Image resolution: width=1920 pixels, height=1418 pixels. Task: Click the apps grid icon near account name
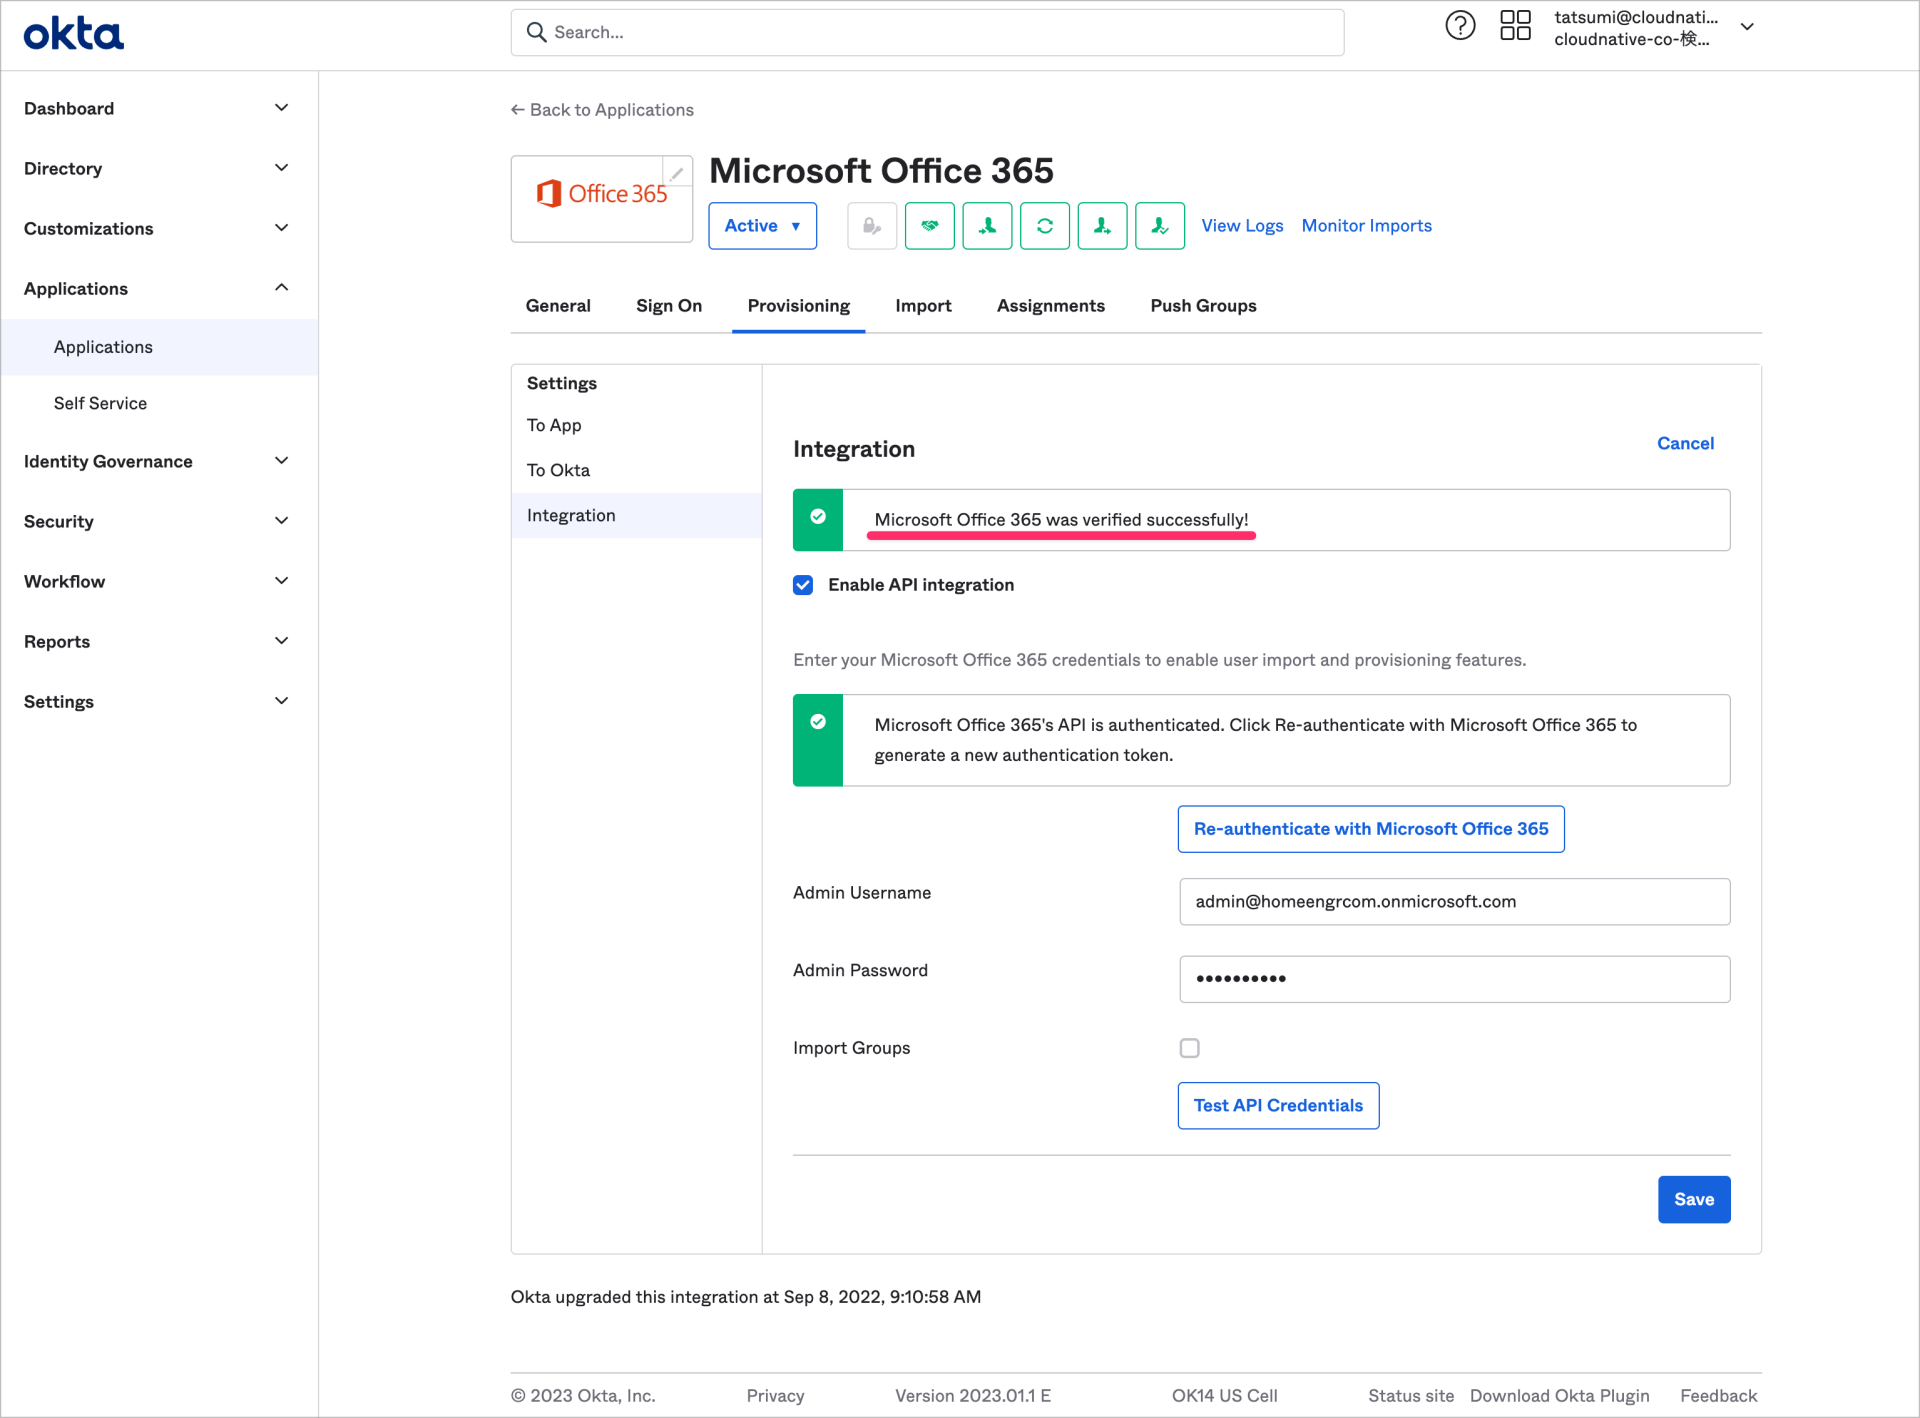(x=1515, y=25)
